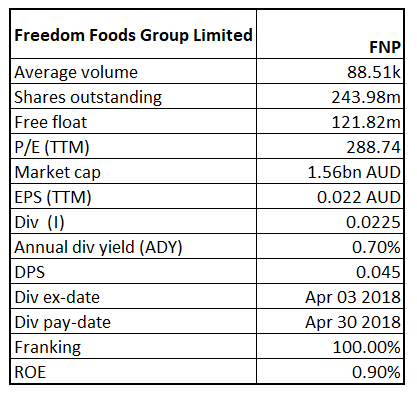Click the FNP ticker cell

pyautogui.click(x=330, y=34)
